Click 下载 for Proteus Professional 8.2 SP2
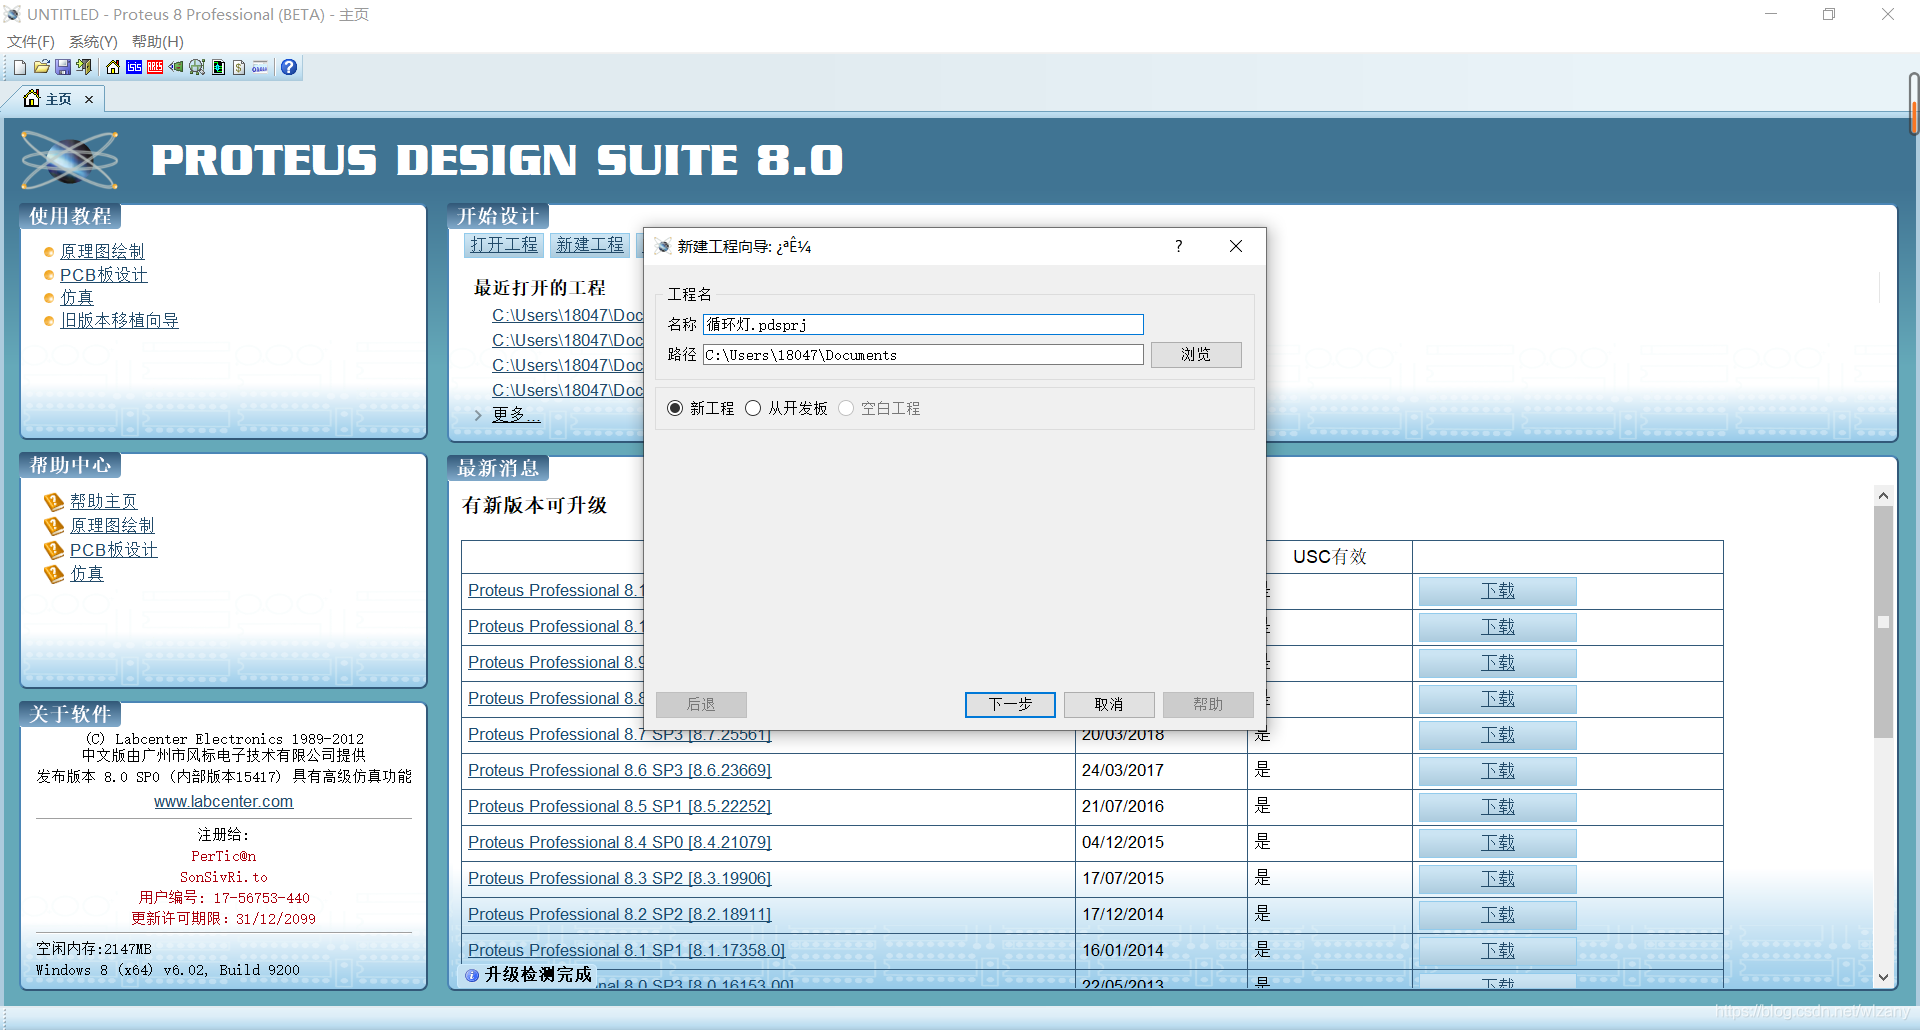 (x=1497, y=915)
